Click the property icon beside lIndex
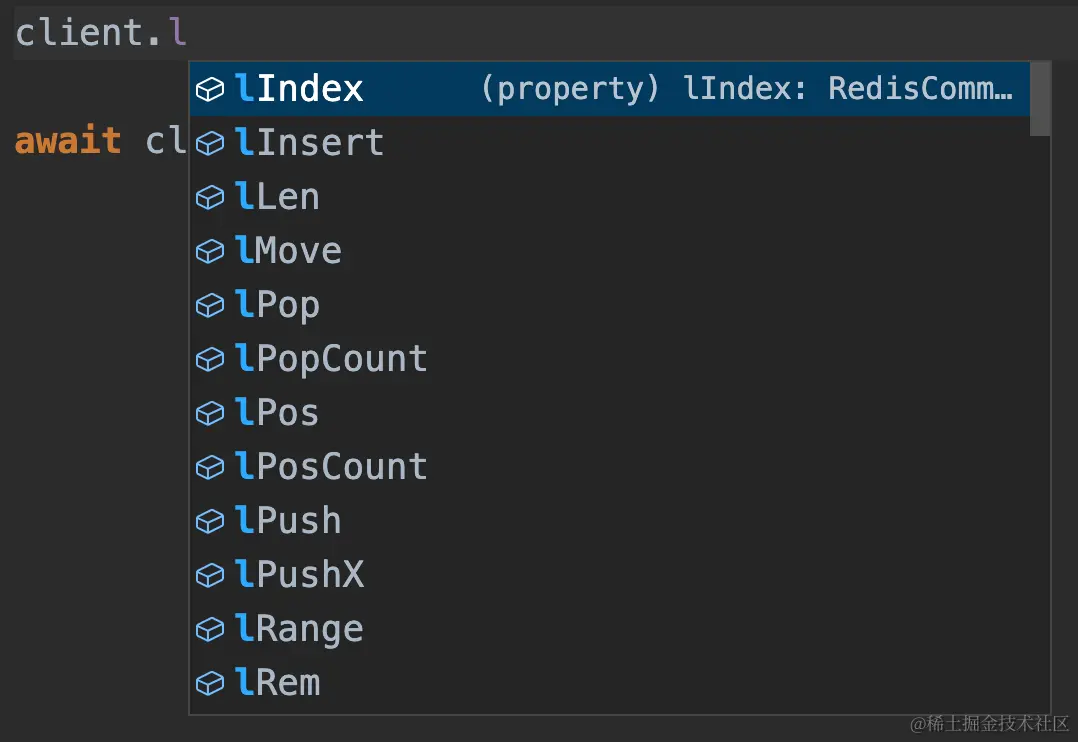Screen dimensions: 1078x742 click(x=210, y=89)
